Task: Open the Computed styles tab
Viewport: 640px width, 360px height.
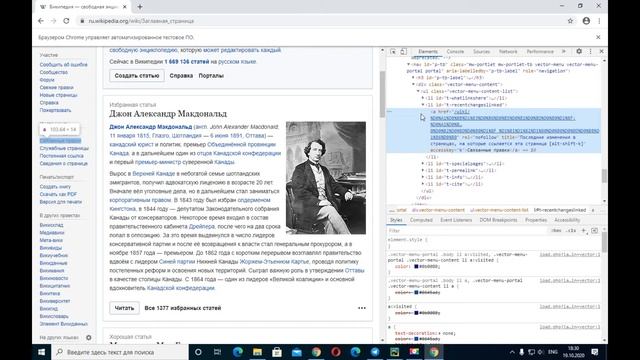Action: pyautogui.click(x=421, y=220)
